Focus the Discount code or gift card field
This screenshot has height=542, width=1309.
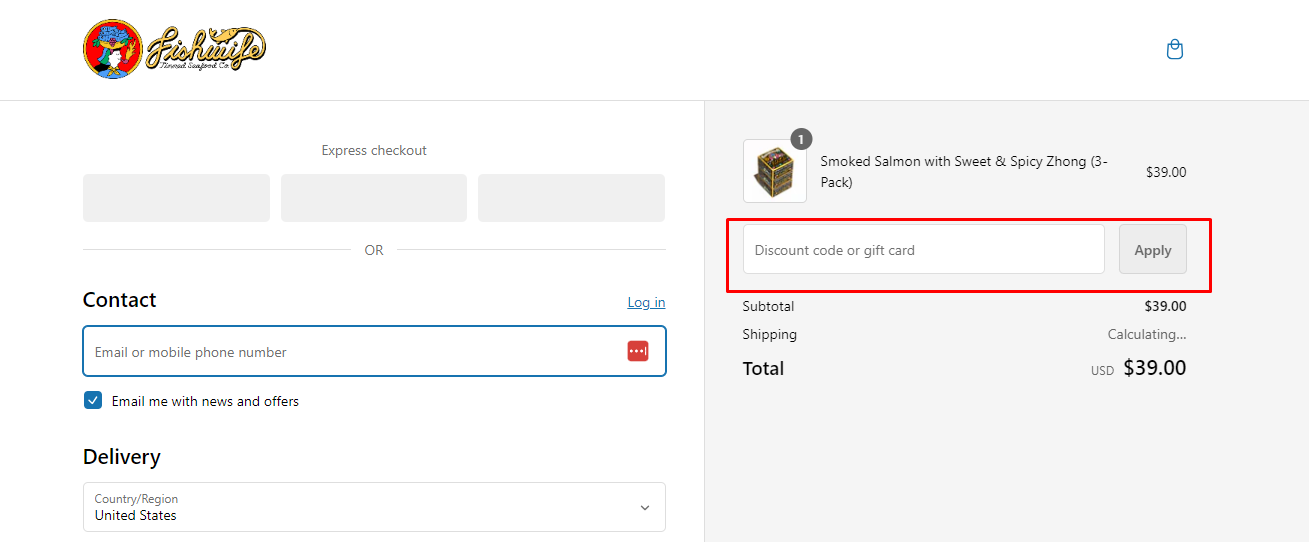click(x=924, y=249)
